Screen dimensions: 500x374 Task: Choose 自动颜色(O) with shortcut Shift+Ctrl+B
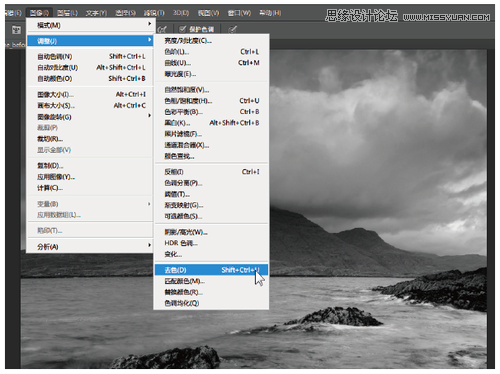[90, 78]
